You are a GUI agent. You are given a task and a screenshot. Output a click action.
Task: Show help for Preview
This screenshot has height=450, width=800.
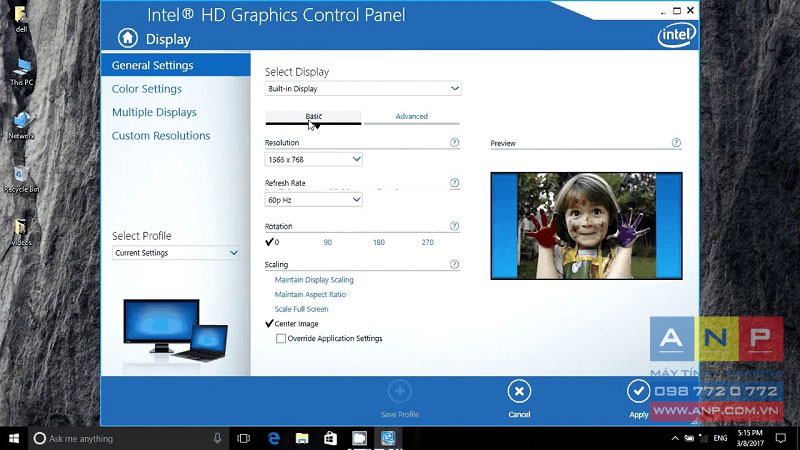point(676,143)
